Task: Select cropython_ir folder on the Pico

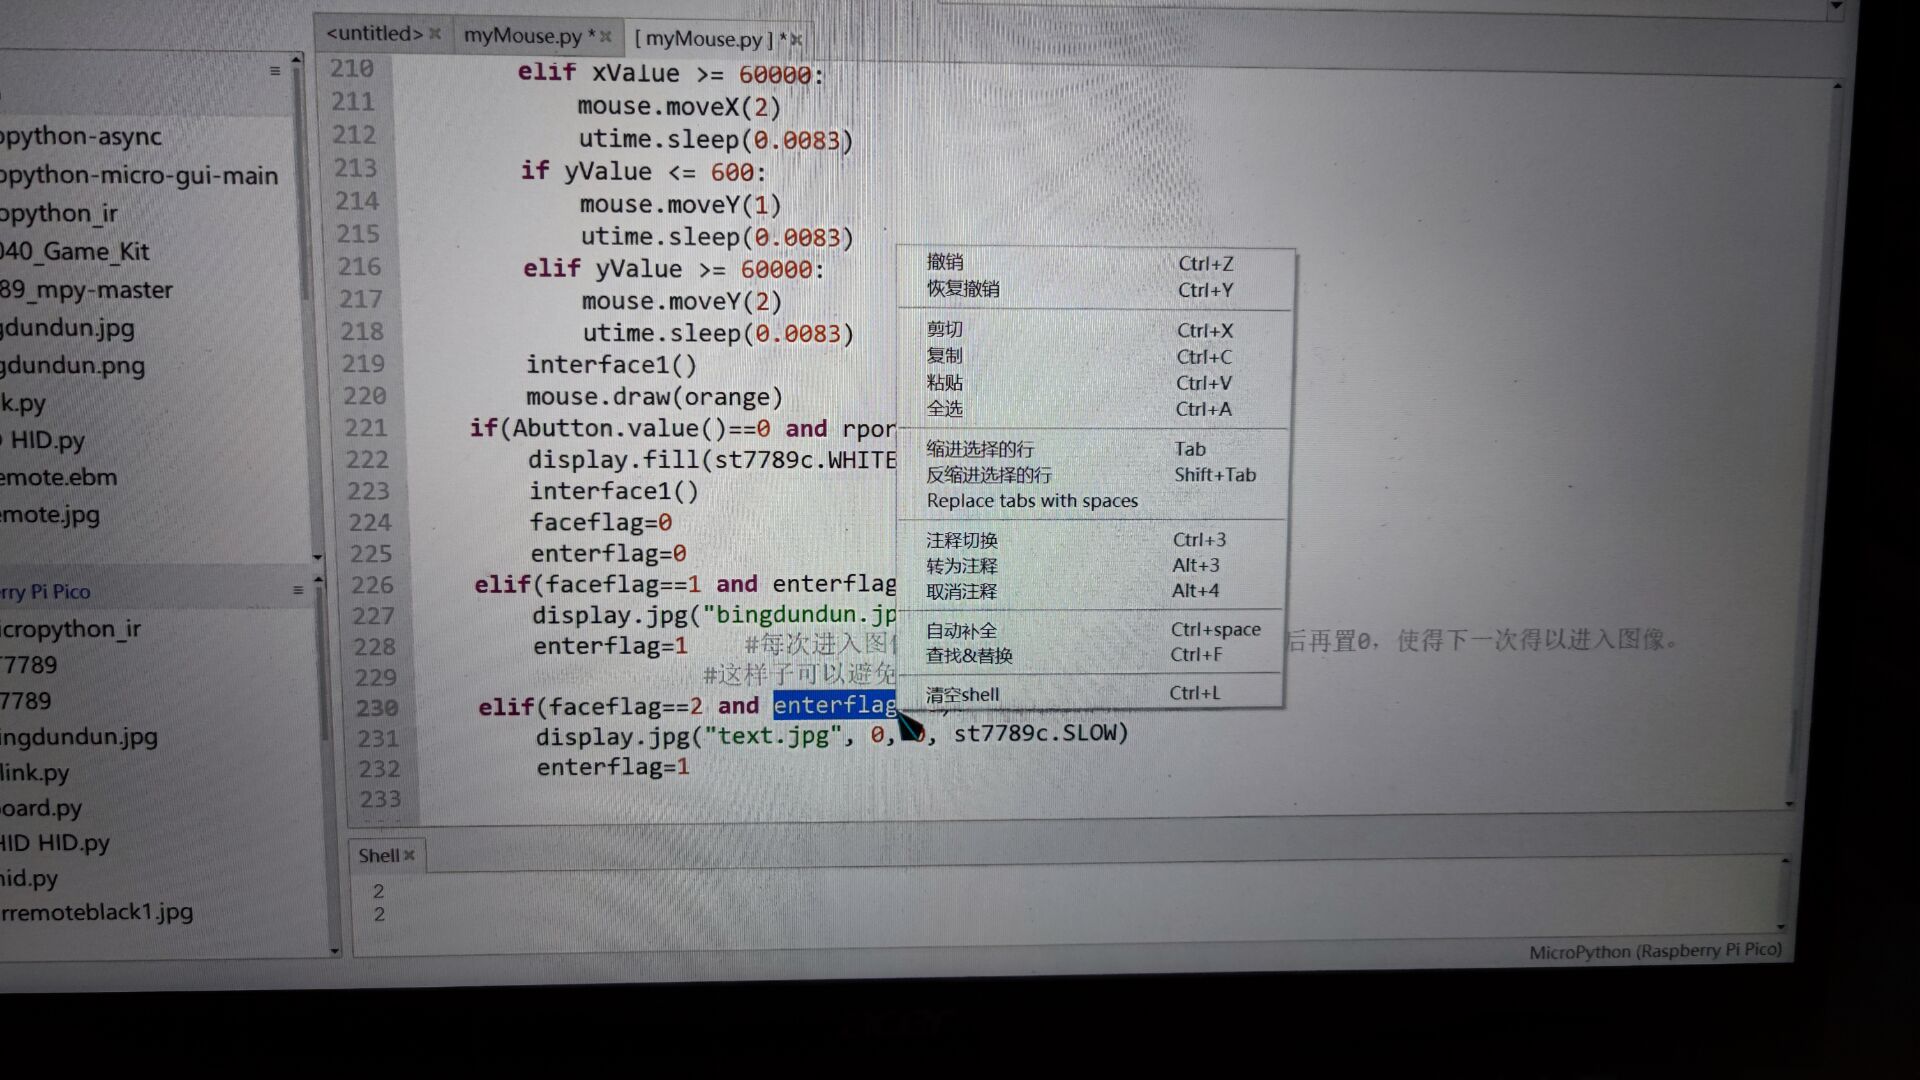Action: point(71,629)
